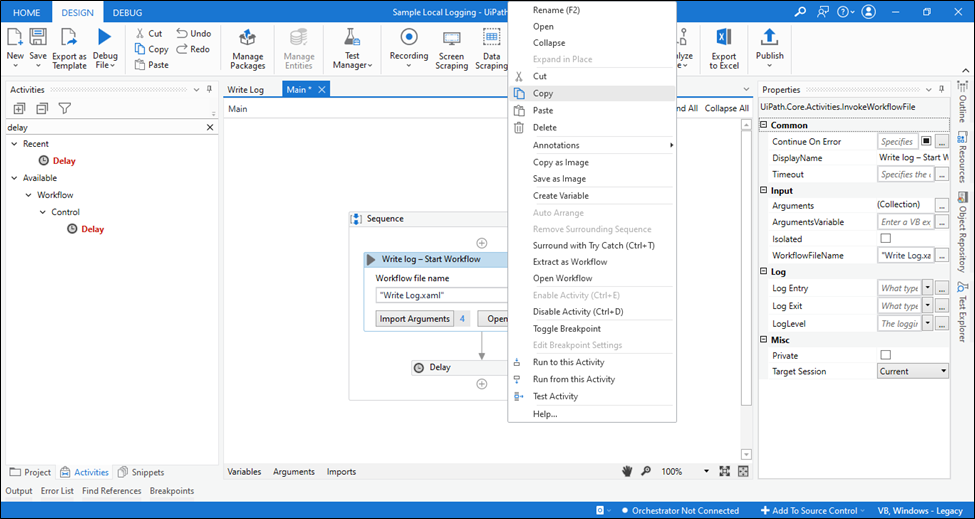Image resolution: width=975 pixels, height=519 pixels.
Task: Launch Screen Scraping tool
Action: pyautogui.click(x=451, y=49)
